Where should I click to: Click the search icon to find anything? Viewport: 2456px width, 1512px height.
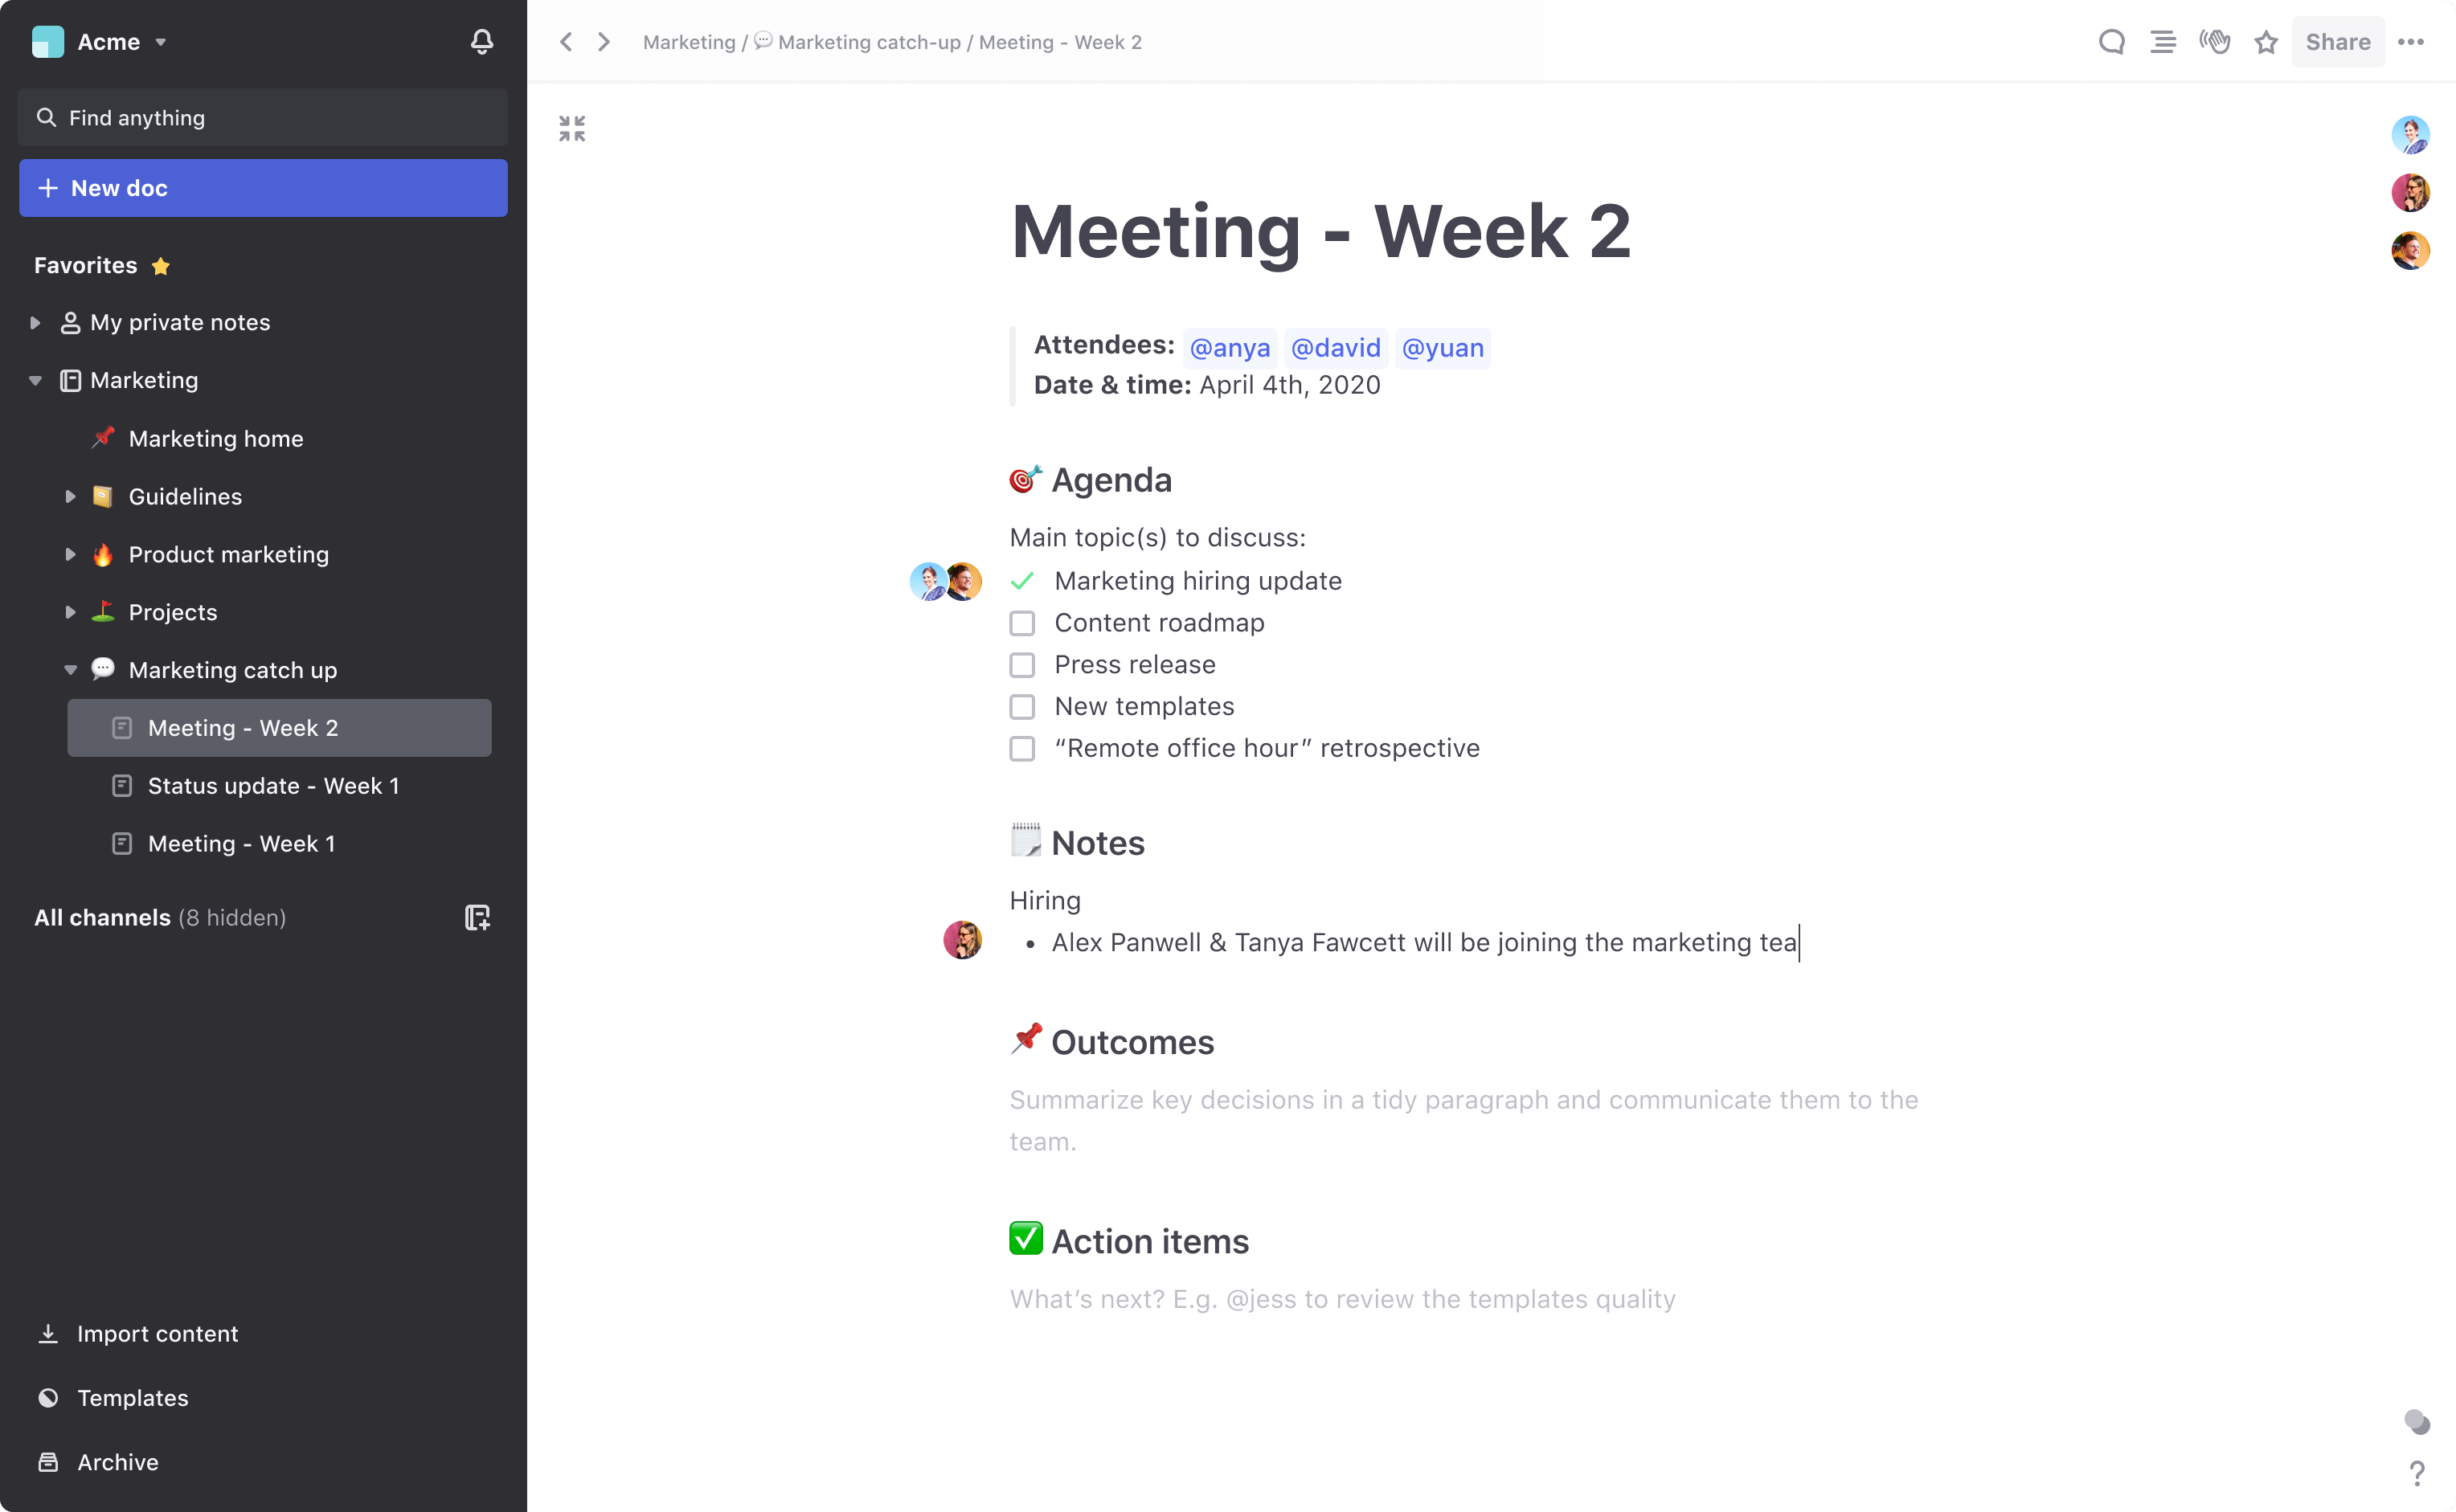pos(47,116)
